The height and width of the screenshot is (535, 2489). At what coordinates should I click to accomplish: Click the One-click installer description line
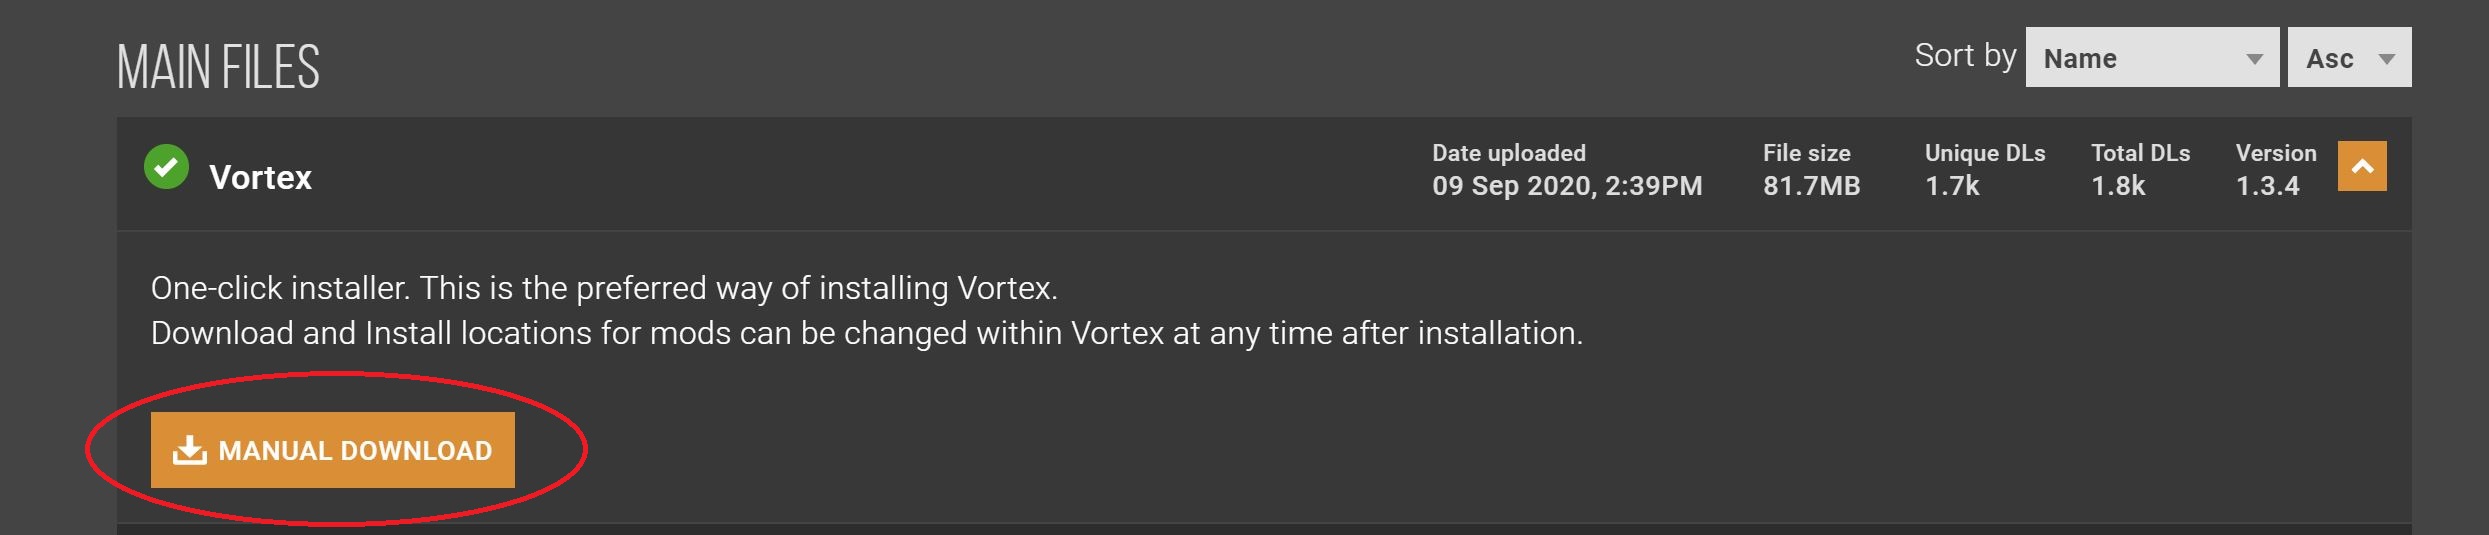pos(604,288)
